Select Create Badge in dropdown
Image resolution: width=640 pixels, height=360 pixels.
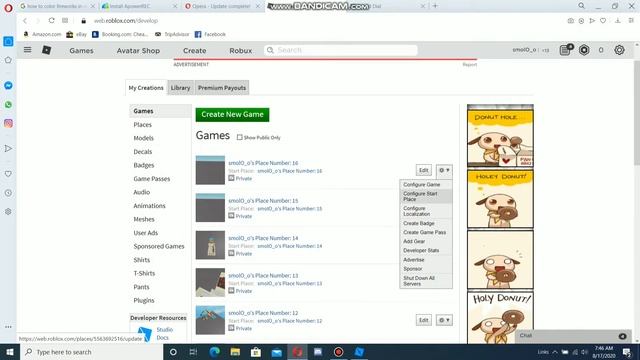click(x=426, y=223)
